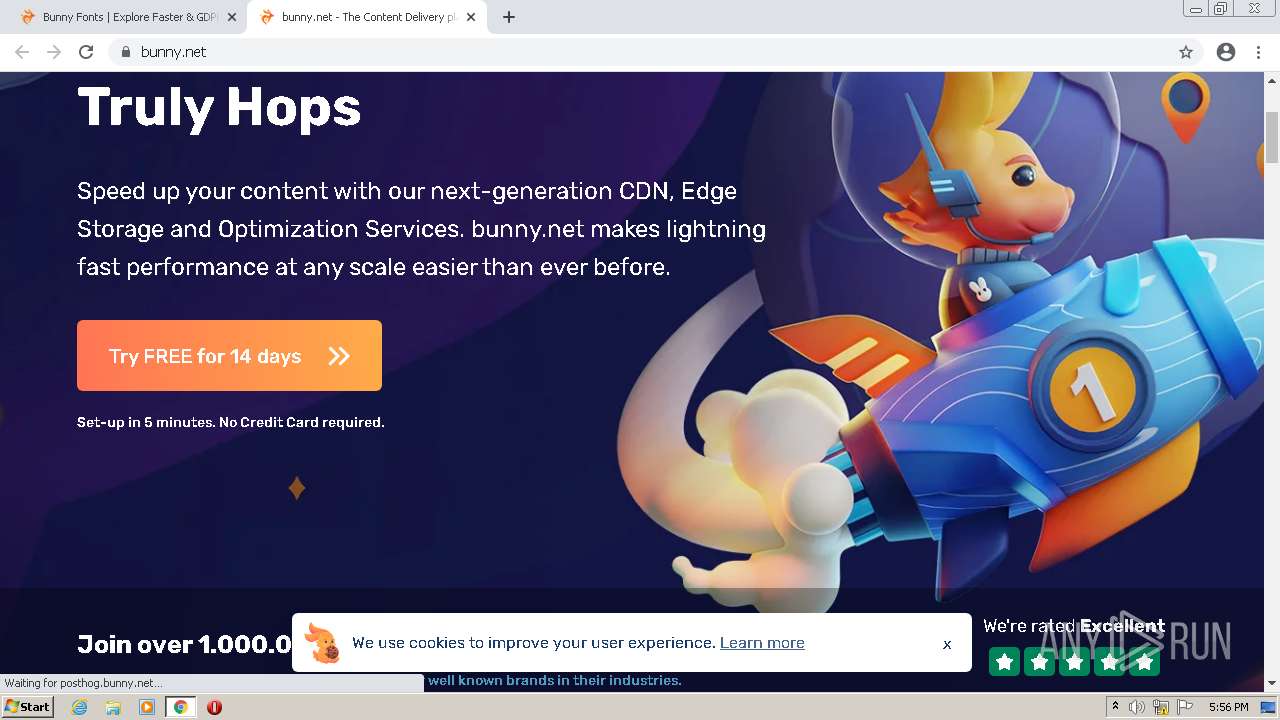Launch Internet Explorer from the taskbar
This screenshot has height=720, width=1280.
point(80,707)
